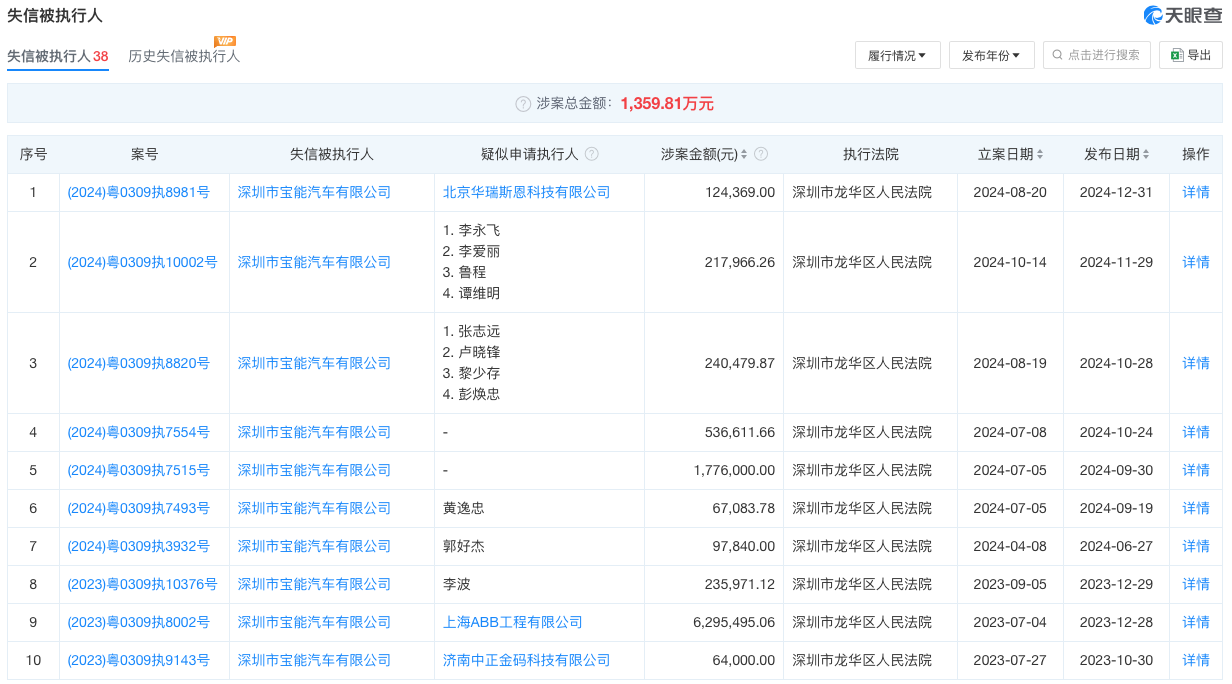Viewport: 1232px width, 684px height.
Task: Open 深圳市宝能汽车有限公司 in row 10
Action: point(314,660)
